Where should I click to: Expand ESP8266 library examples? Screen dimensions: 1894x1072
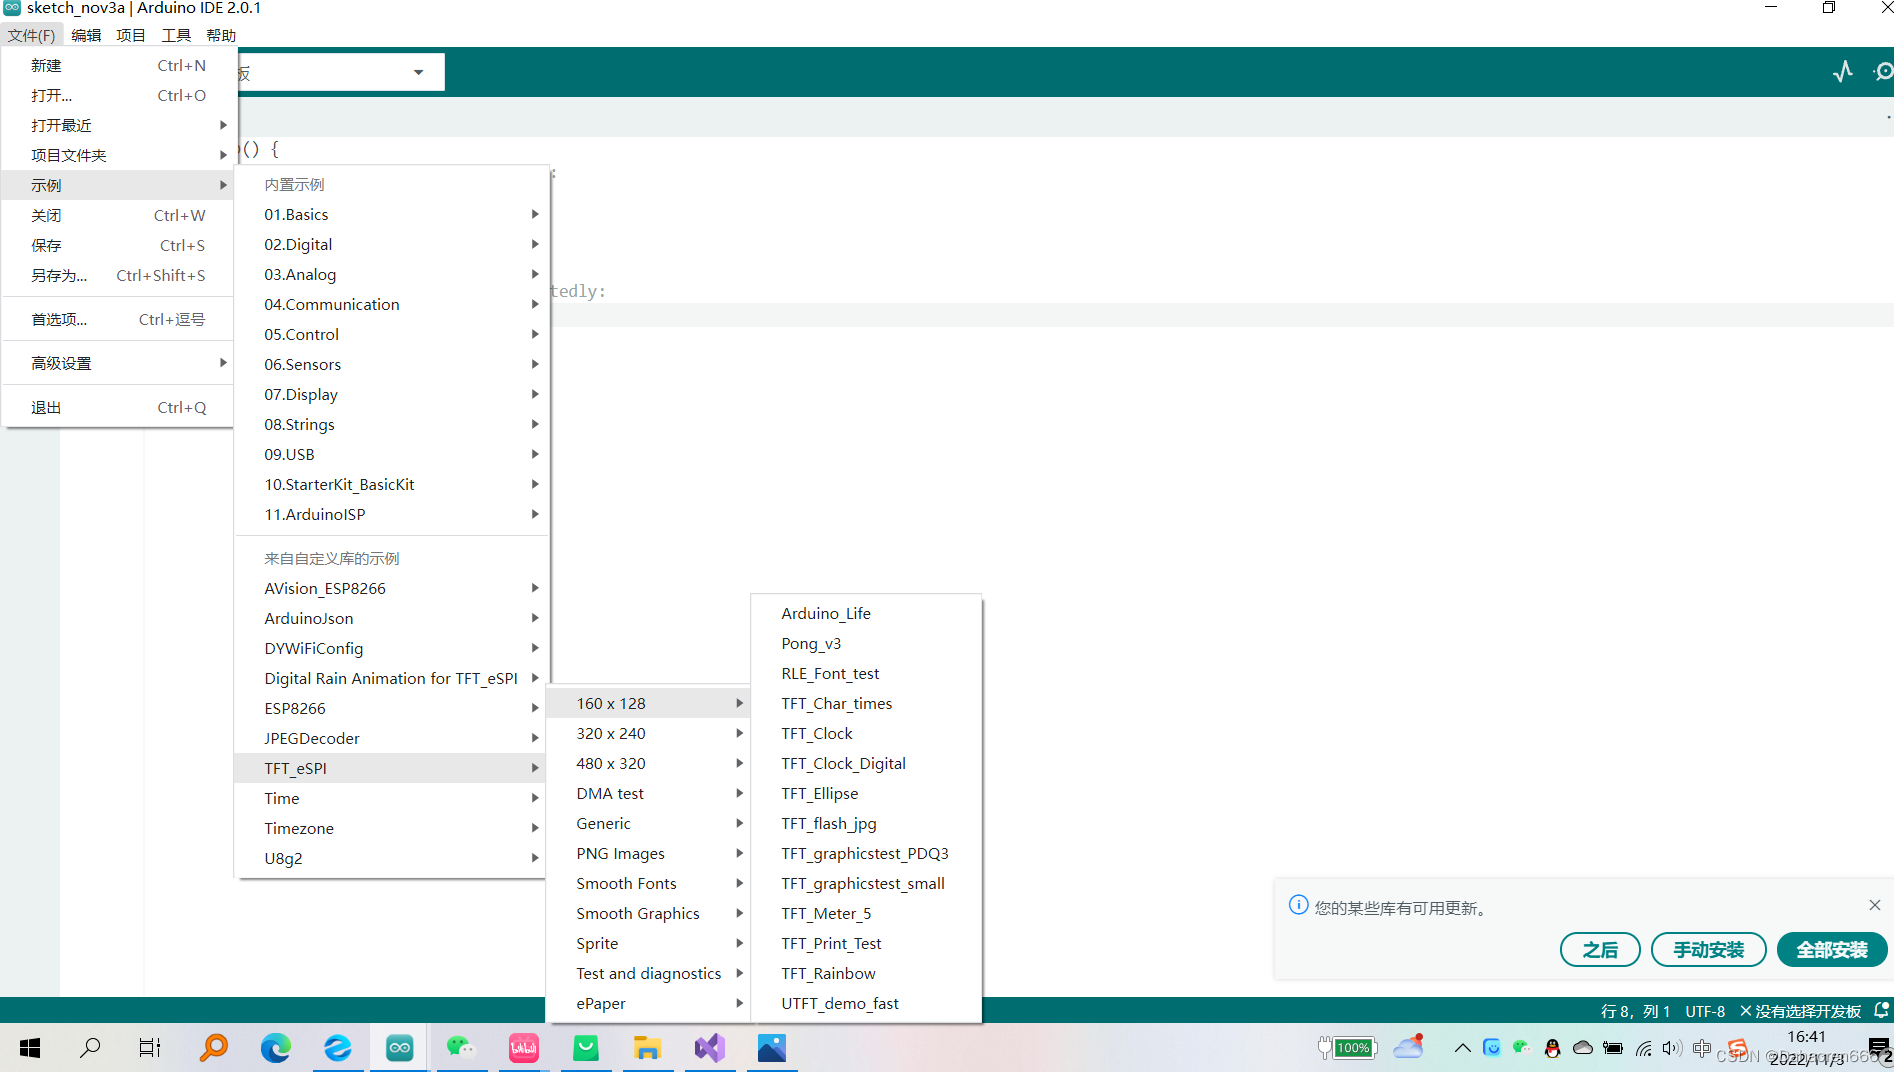point(392,708)
